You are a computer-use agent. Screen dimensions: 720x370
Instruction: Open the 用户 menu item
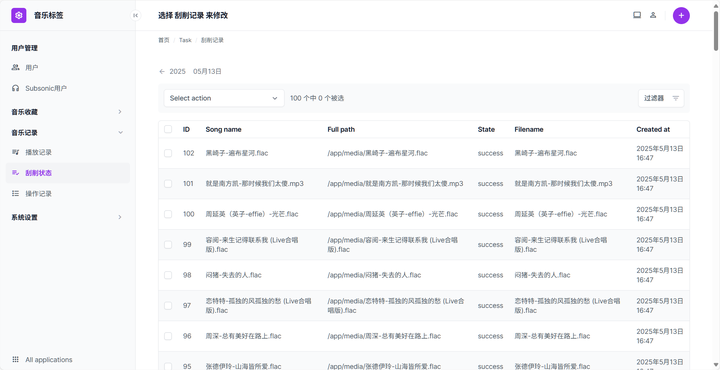coord(68,67)
